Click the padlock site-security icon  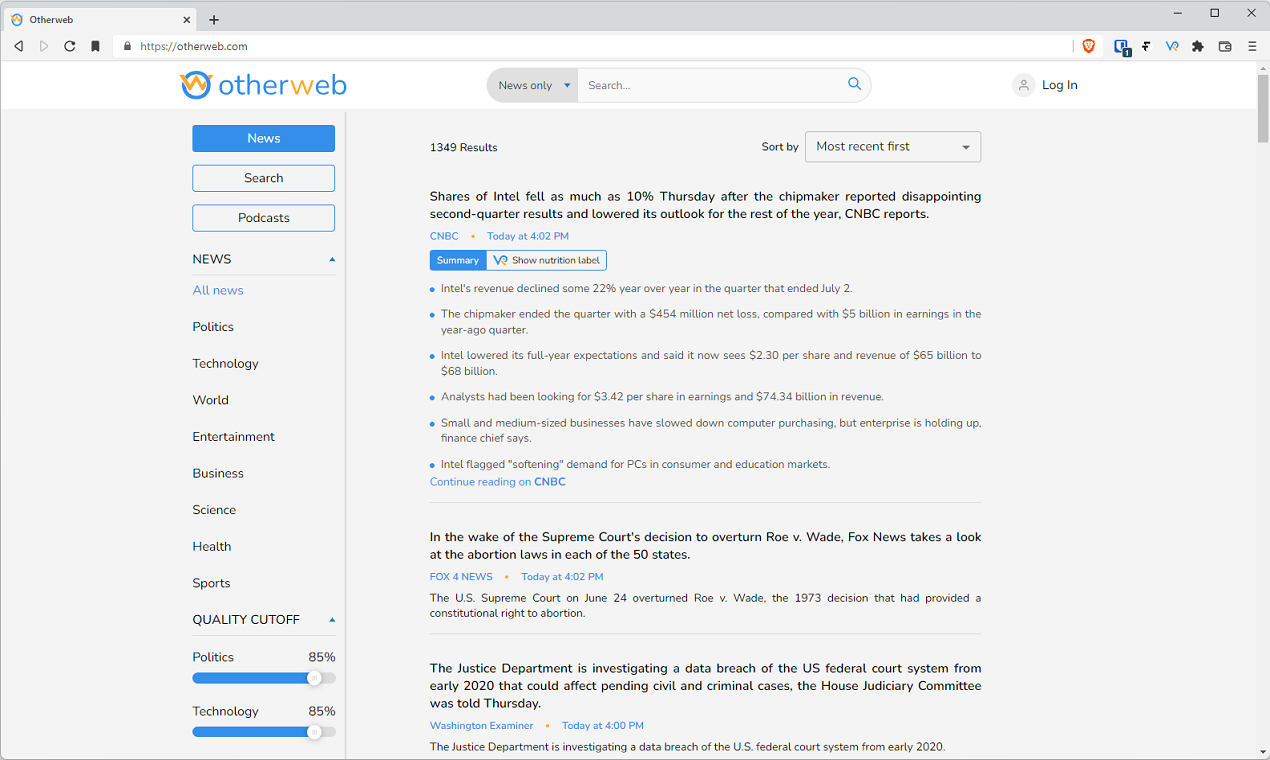click(x=127, y=46)
